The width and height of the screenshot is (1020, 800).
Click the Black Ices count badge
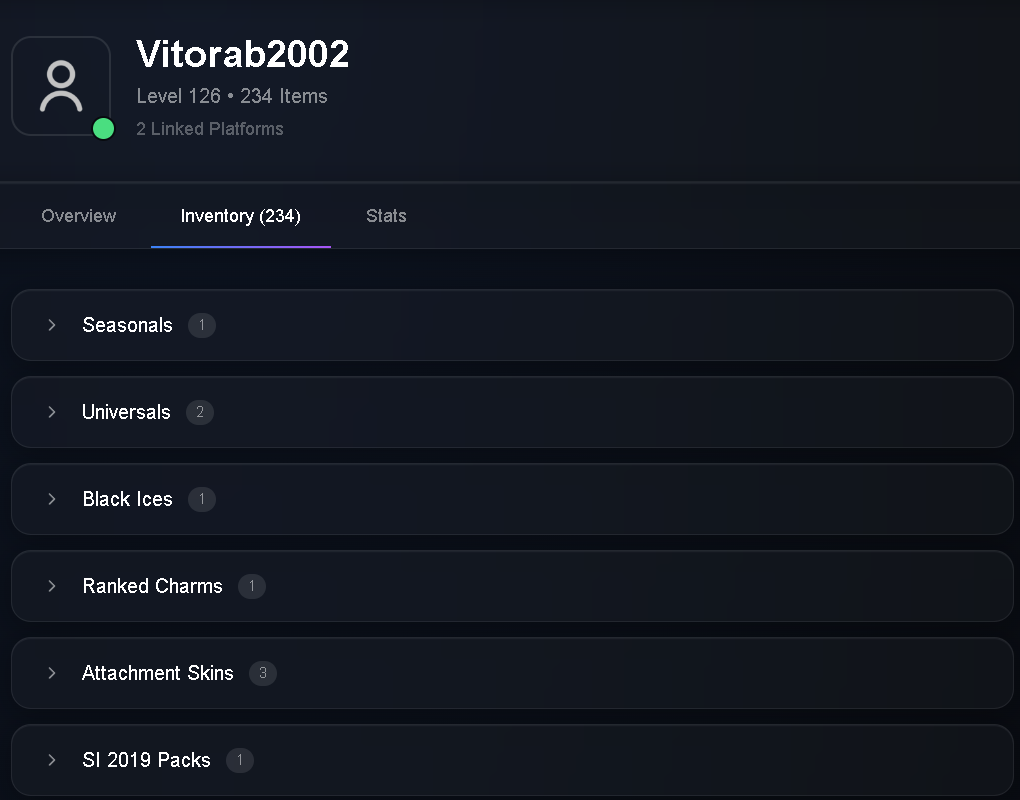[x=202, y=499]
